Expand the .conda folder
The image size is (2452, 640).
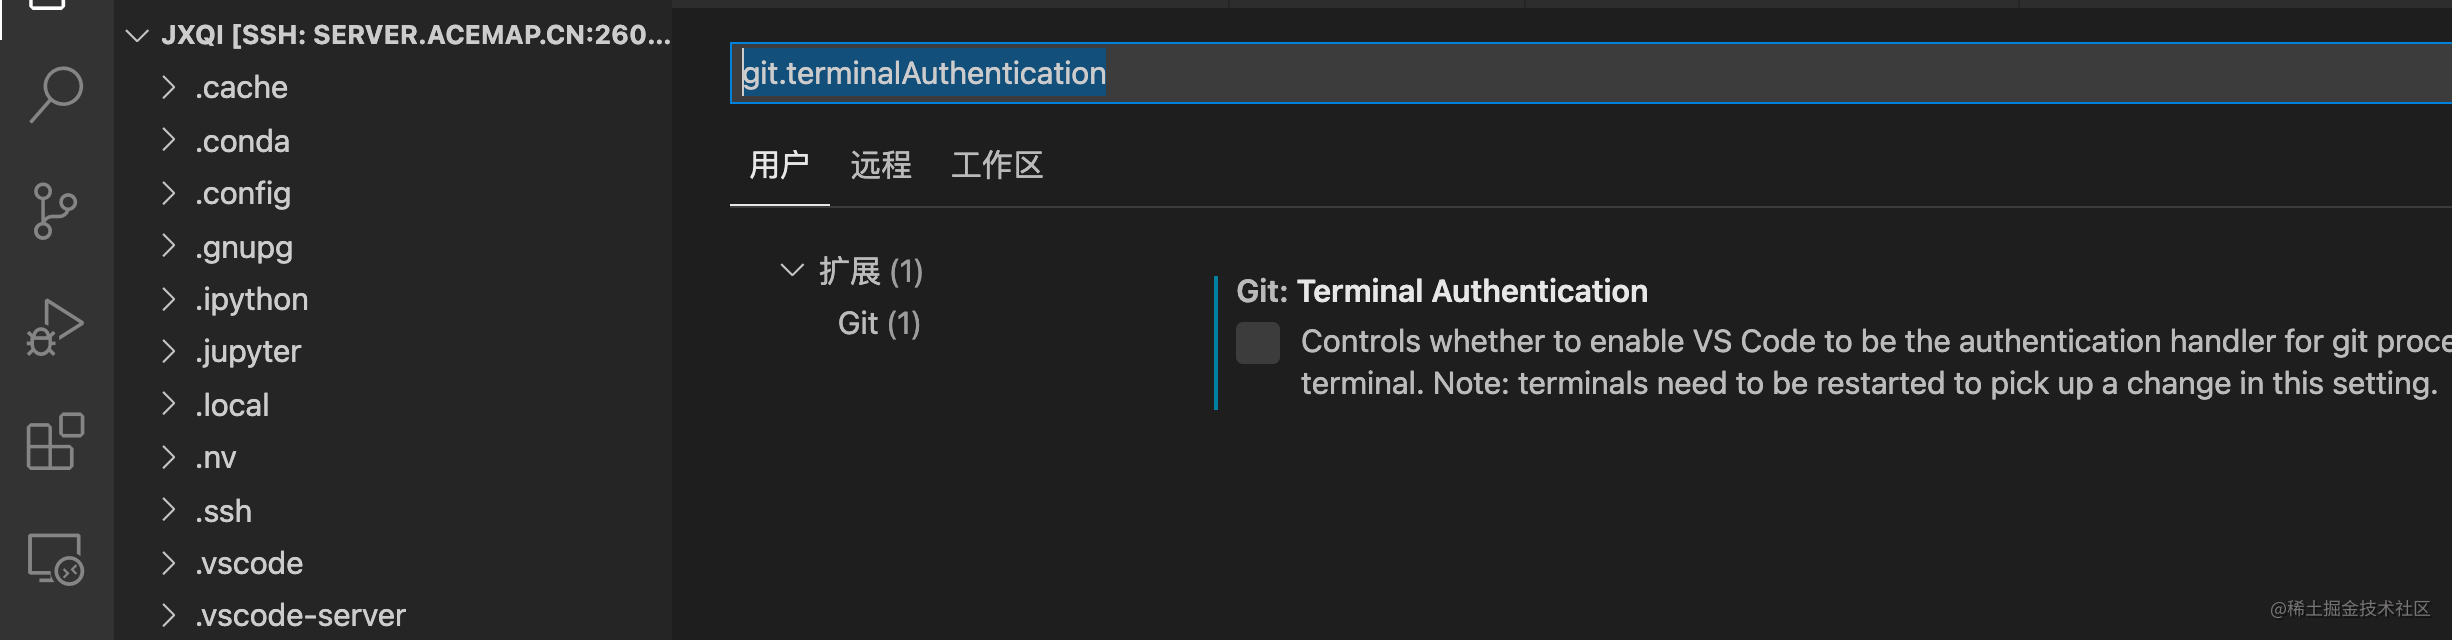point(168,140)
